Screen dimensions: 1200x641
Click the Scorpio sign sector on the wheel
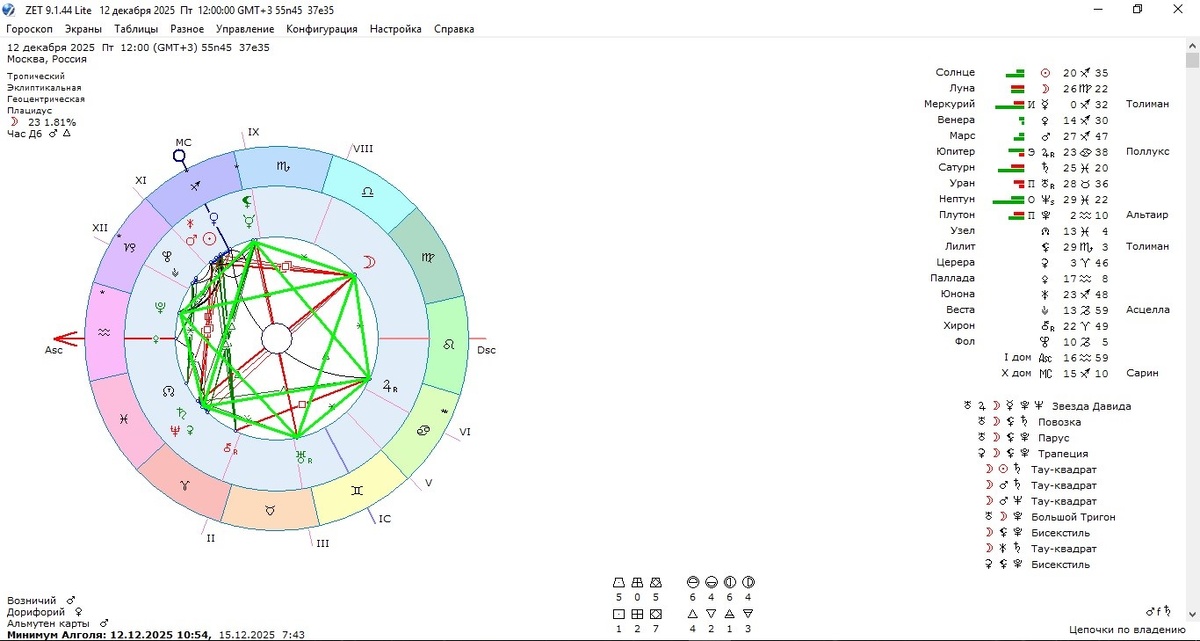point(285,167)
